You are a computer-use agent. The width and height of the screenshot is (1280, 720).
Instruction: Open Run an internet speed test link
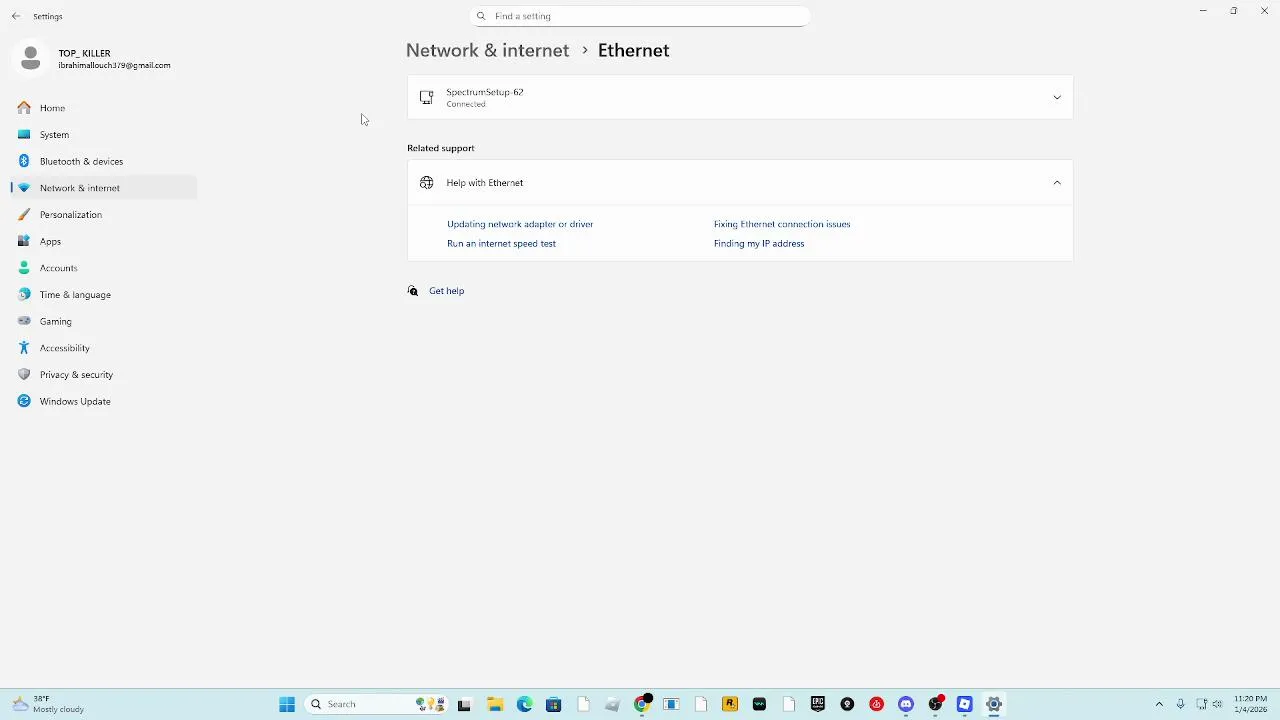click(501, 243)
